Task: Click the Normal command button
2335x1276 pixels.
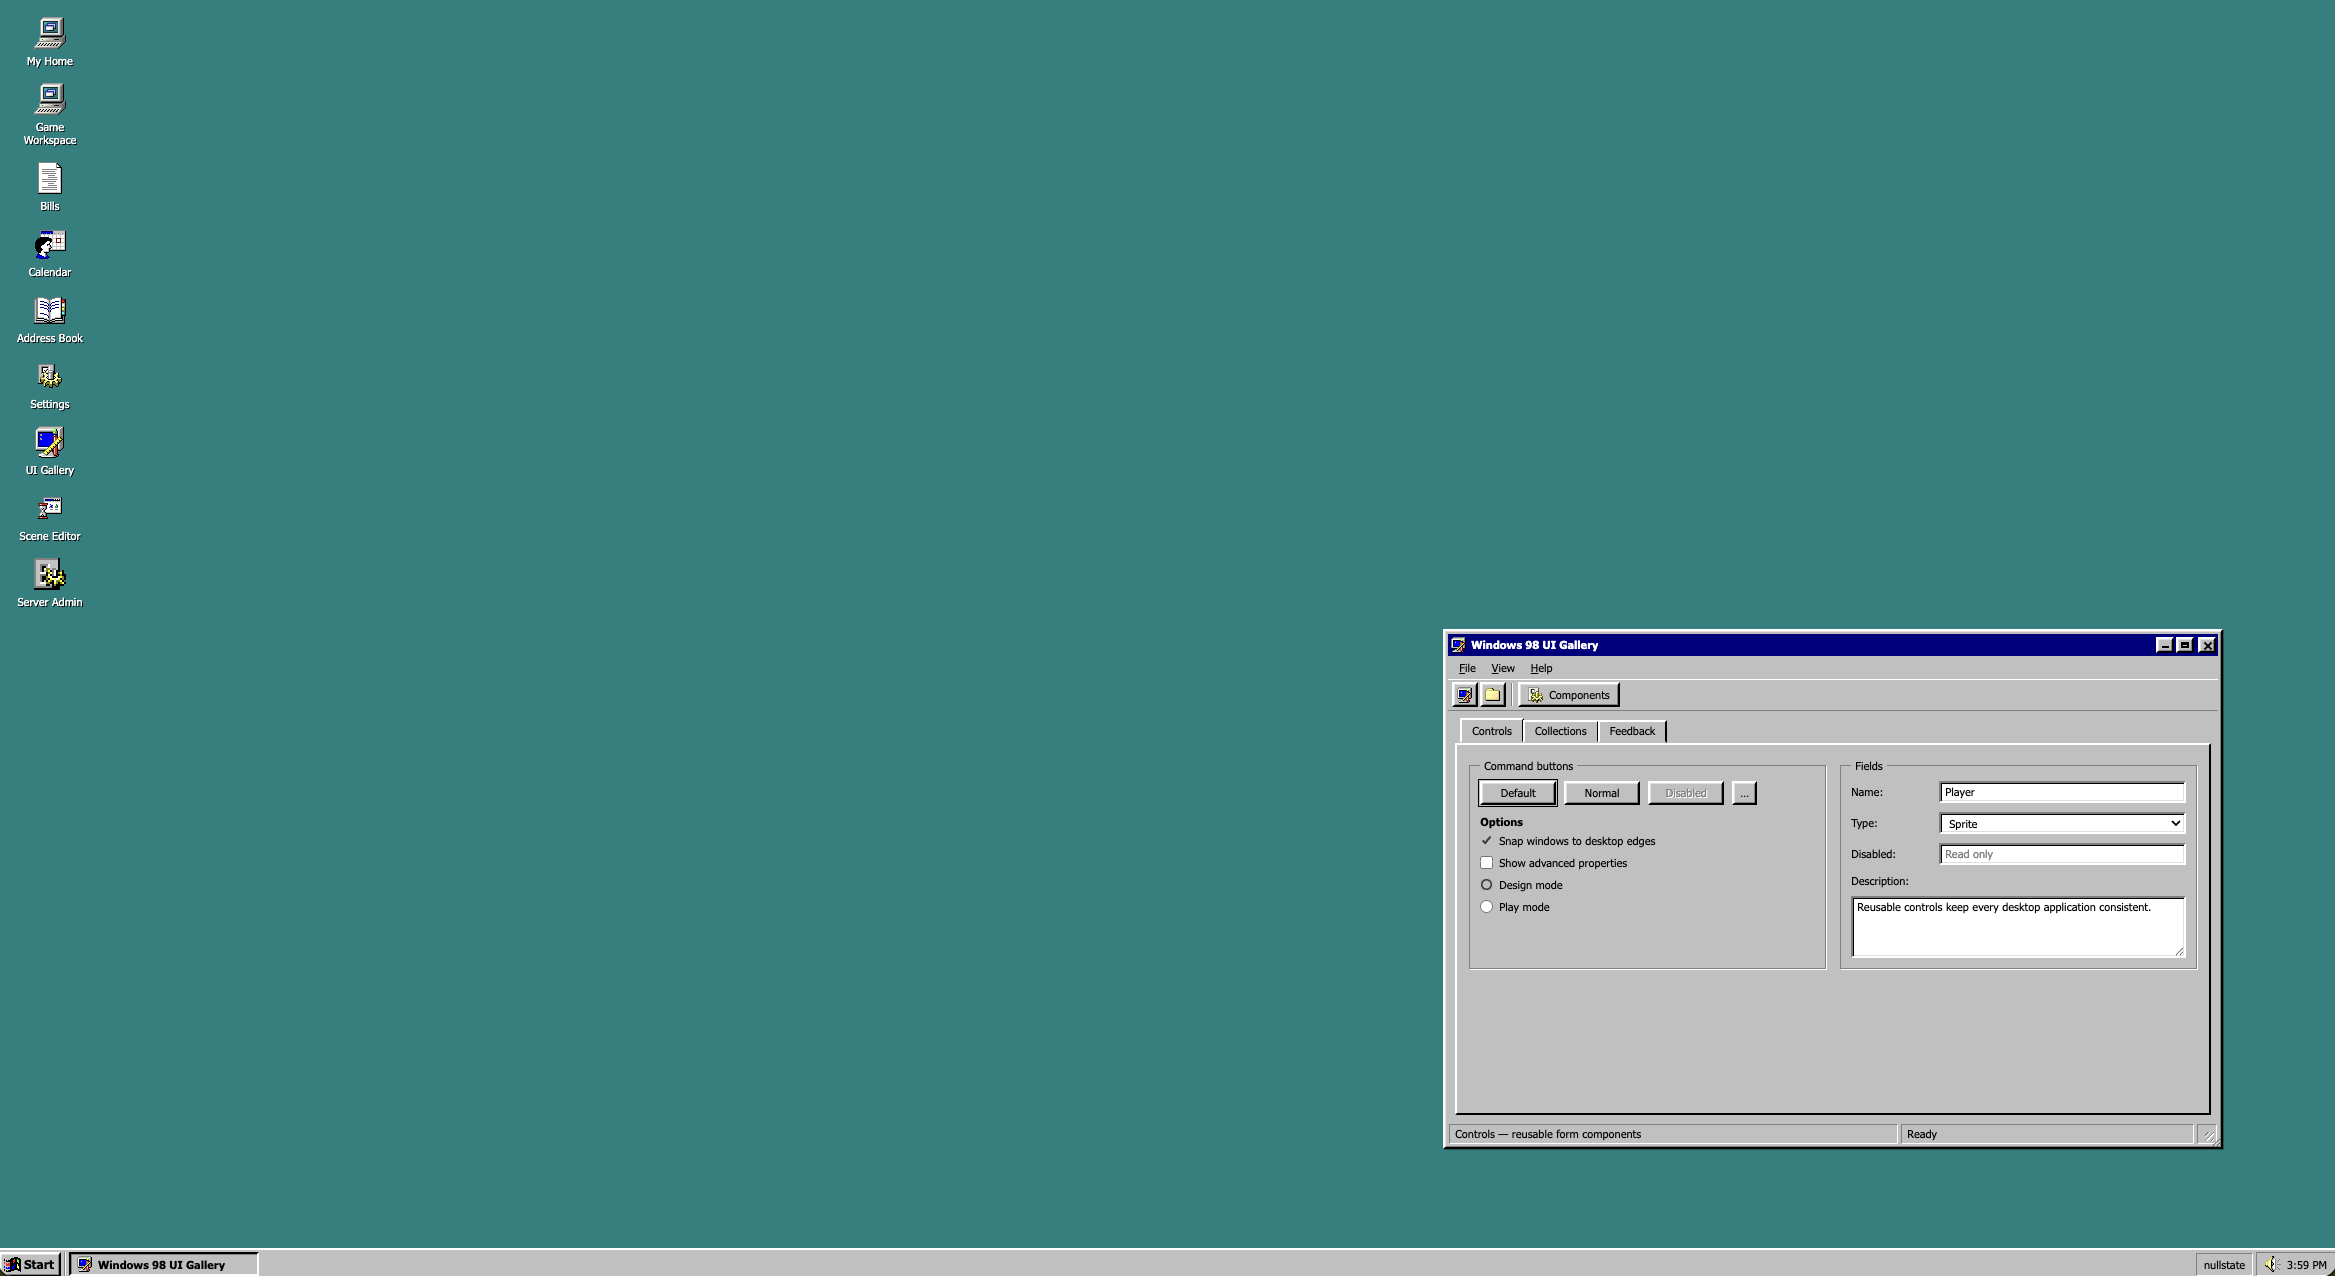Action: coord(1601,793)
